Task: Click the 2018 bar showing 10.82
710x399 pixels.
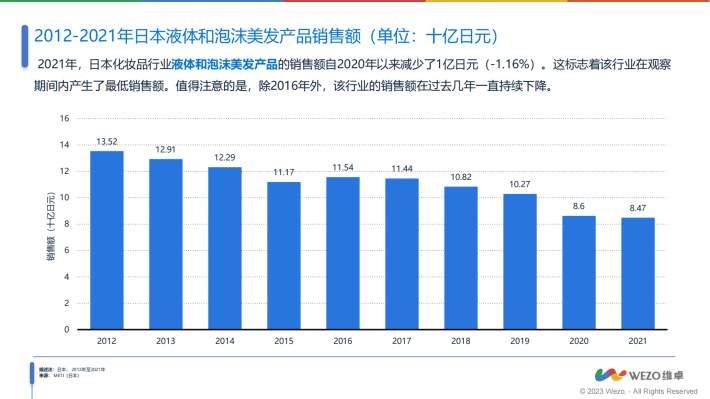Action: (461, 258)
